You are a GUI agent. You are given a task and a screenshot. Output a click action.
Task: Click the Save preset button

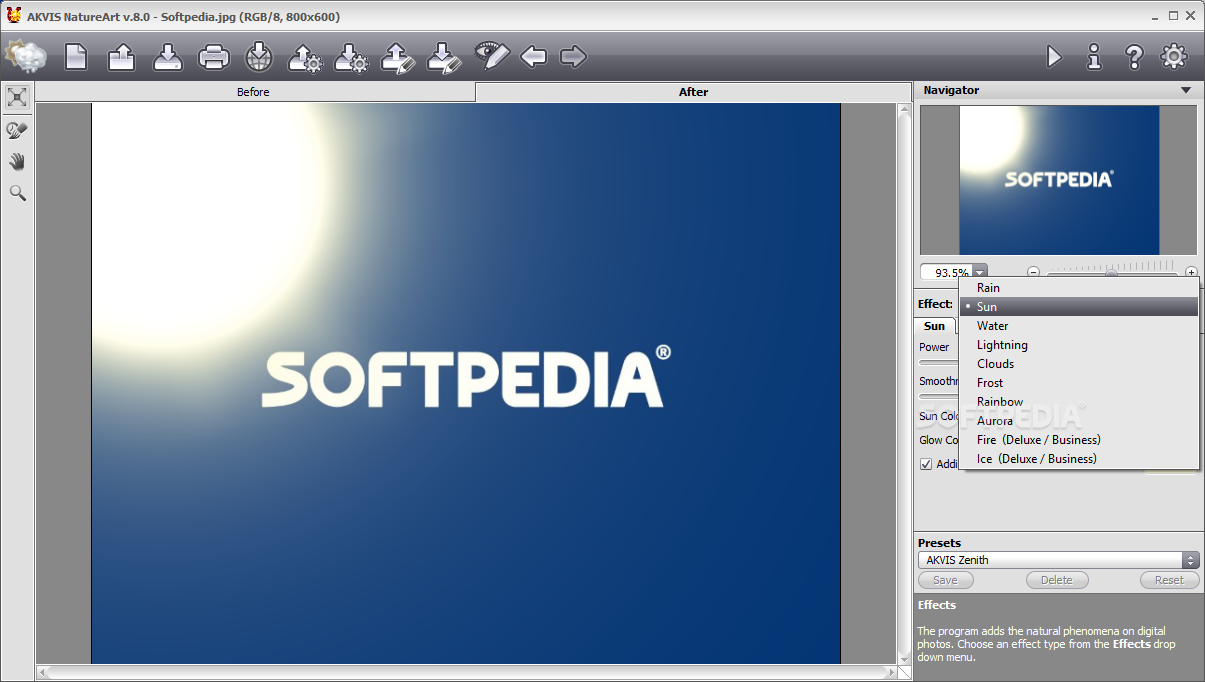(x=945, y=580)
